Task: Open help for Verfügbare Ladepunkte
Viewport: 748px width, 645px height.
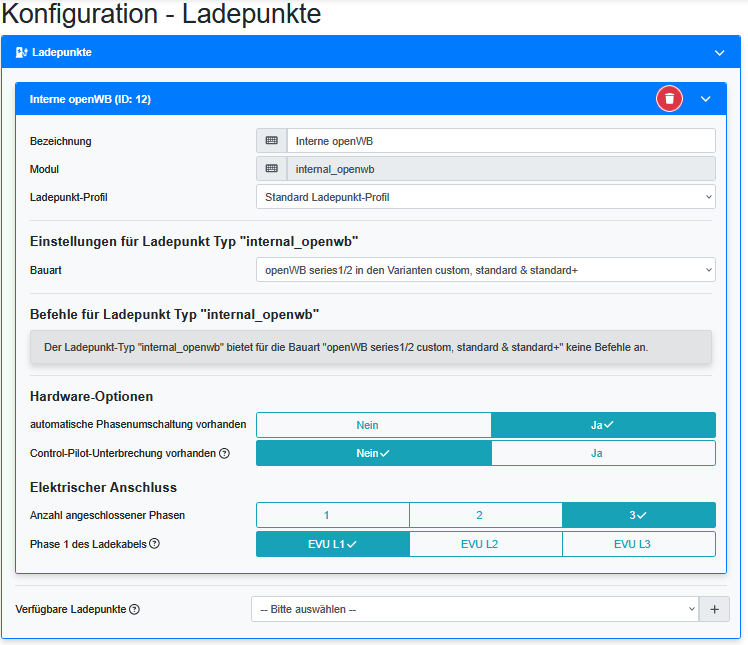Action: 135,609
